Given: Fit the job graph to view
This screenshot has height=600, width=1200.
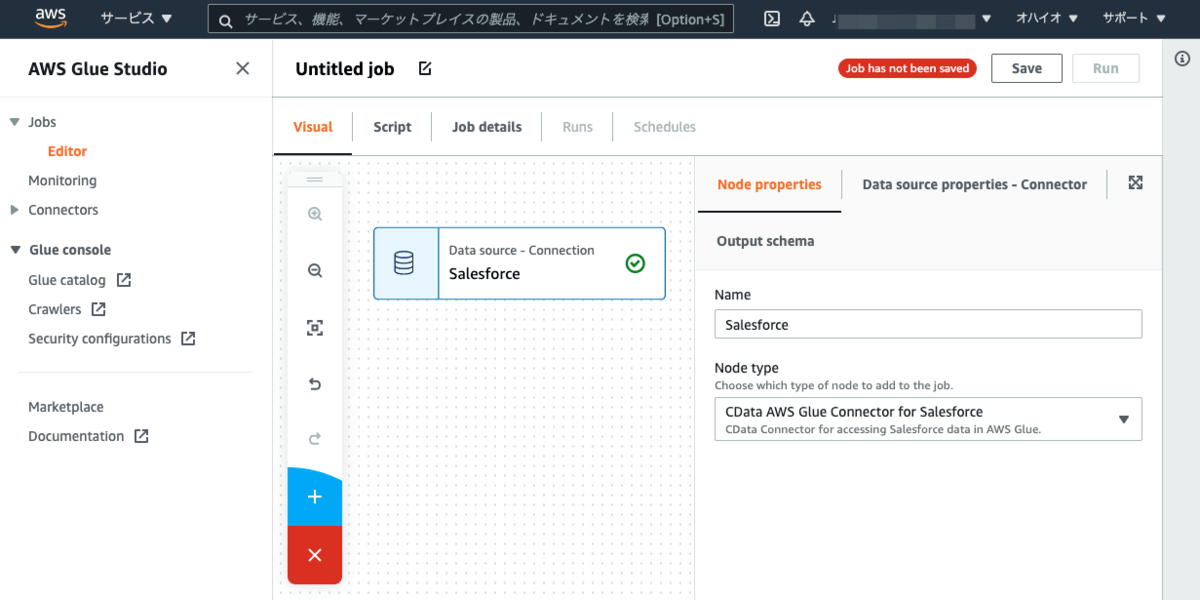Looking at the screenshot, I should pos(315,328).
